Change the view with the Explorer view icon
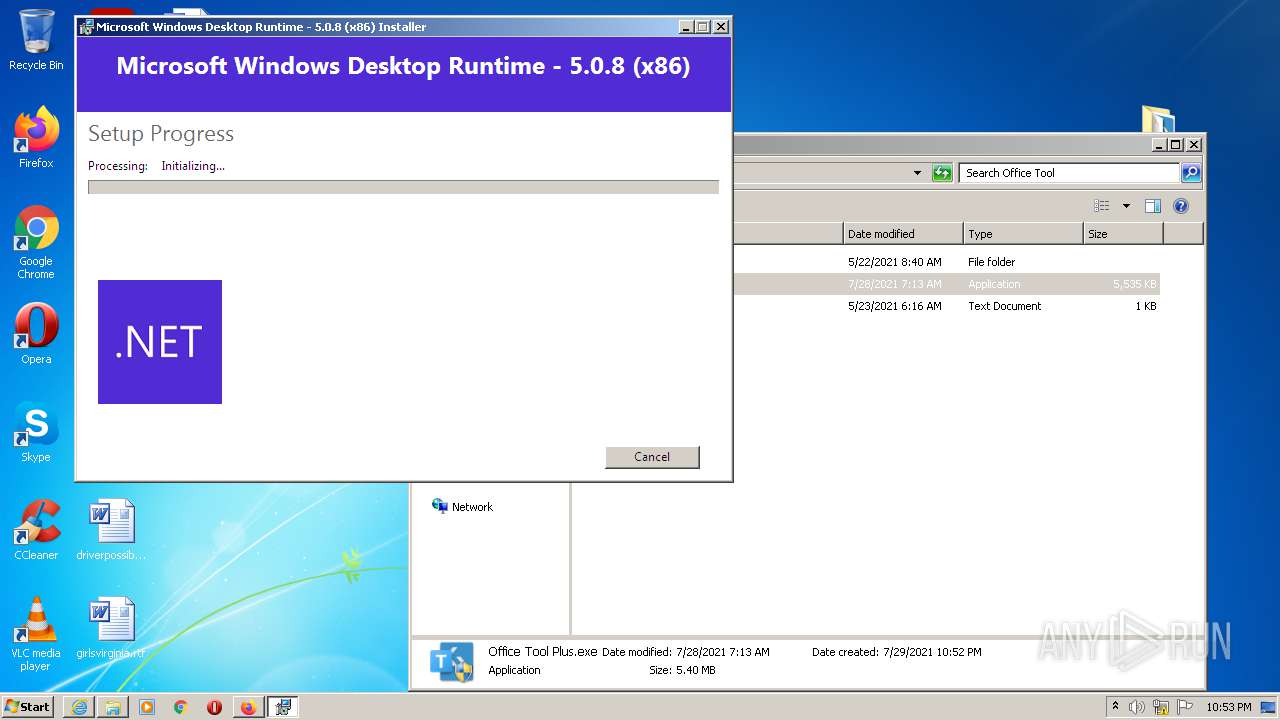Viewport: 1280px width, 720px height. click(x=1102, y=206)
